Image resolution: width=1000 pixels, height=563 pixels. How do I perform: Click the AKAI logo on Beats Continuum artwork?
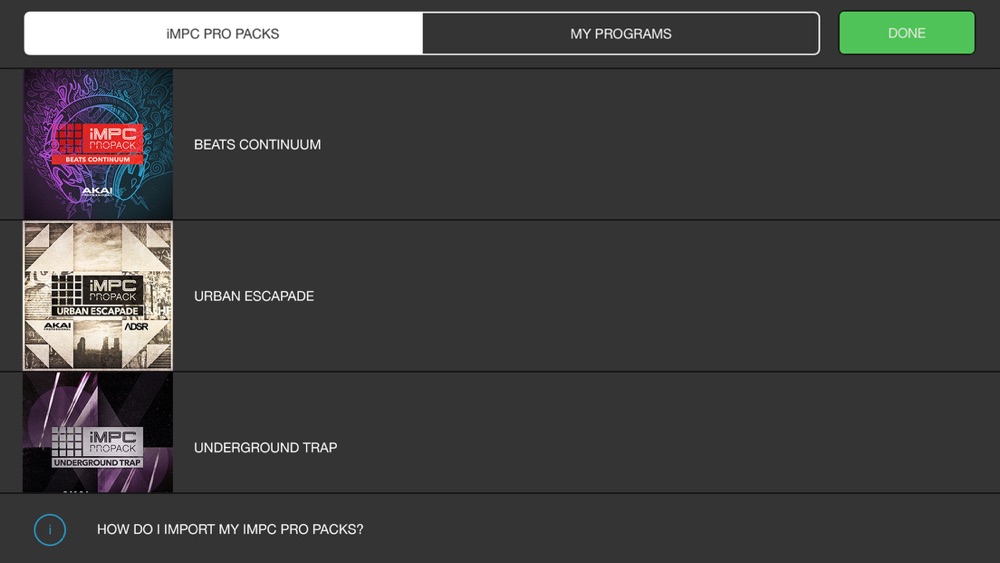coord(97,191)
